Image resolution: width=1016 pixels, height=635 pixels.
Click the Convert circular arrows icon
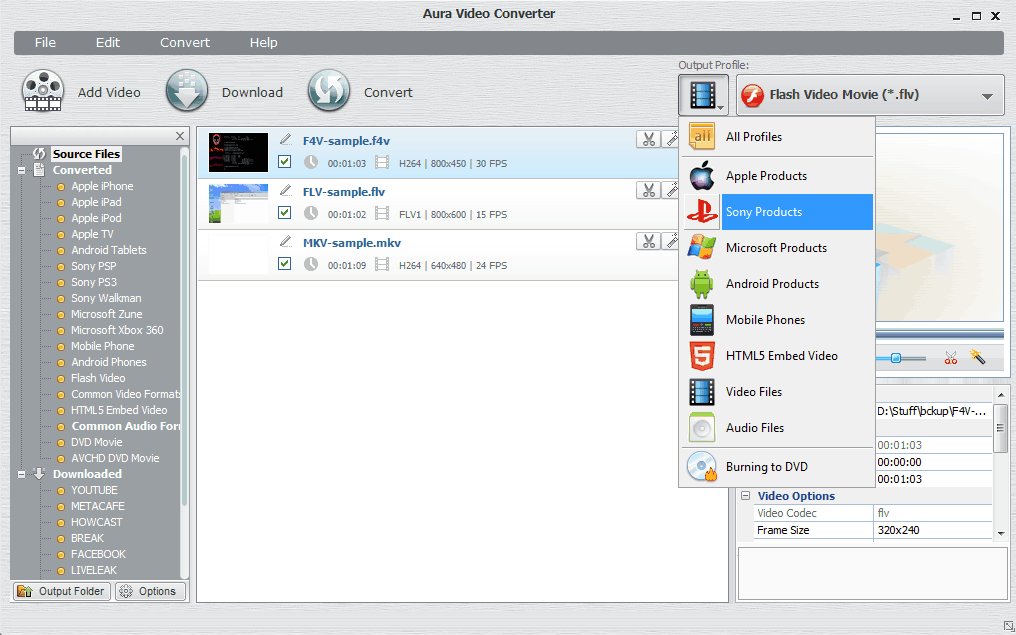[x=329, y=91]
